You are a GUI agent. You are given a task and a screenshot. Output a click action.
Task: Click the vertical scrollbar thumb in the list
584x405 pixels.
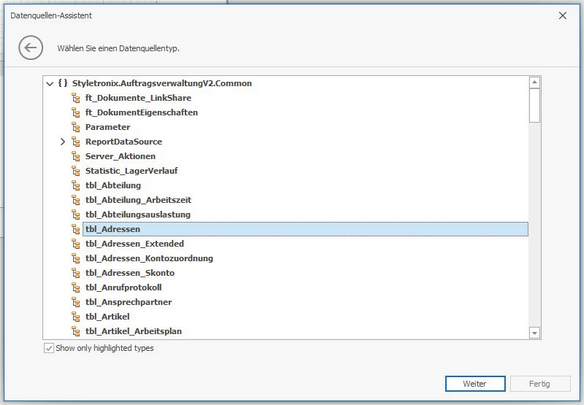(x=534, y=105)
